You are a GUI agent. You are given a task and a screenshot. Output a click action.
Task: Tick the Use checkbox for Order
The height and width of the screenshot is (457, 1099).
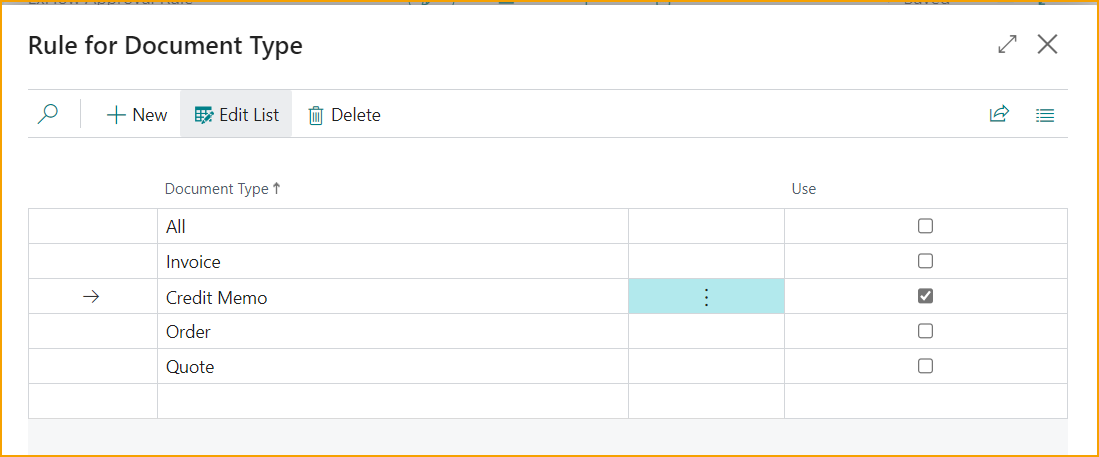pos(925,331)
